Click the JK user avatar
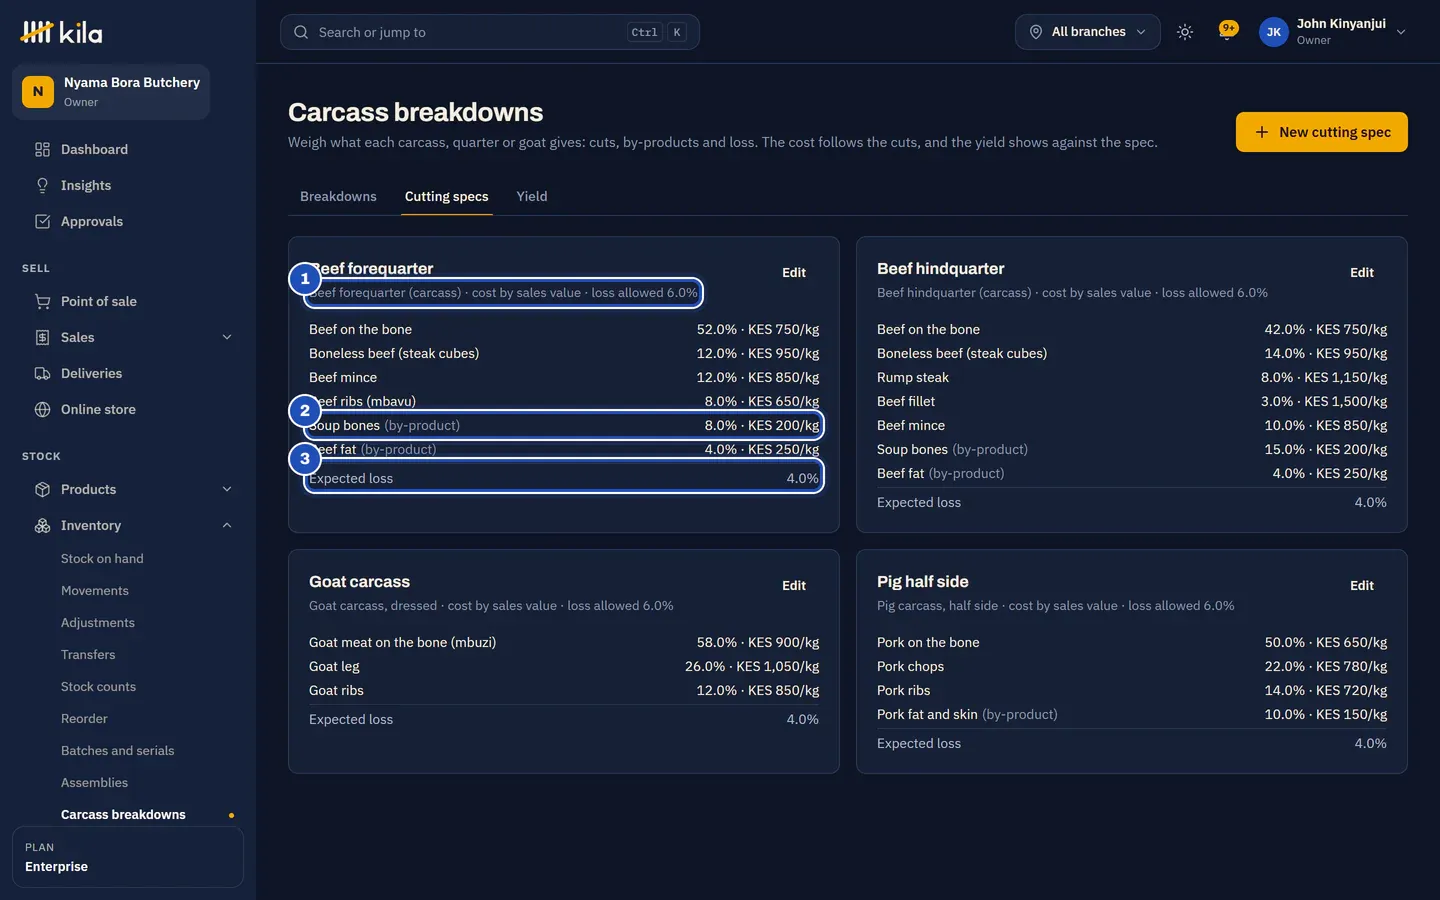 point(1274,32)
